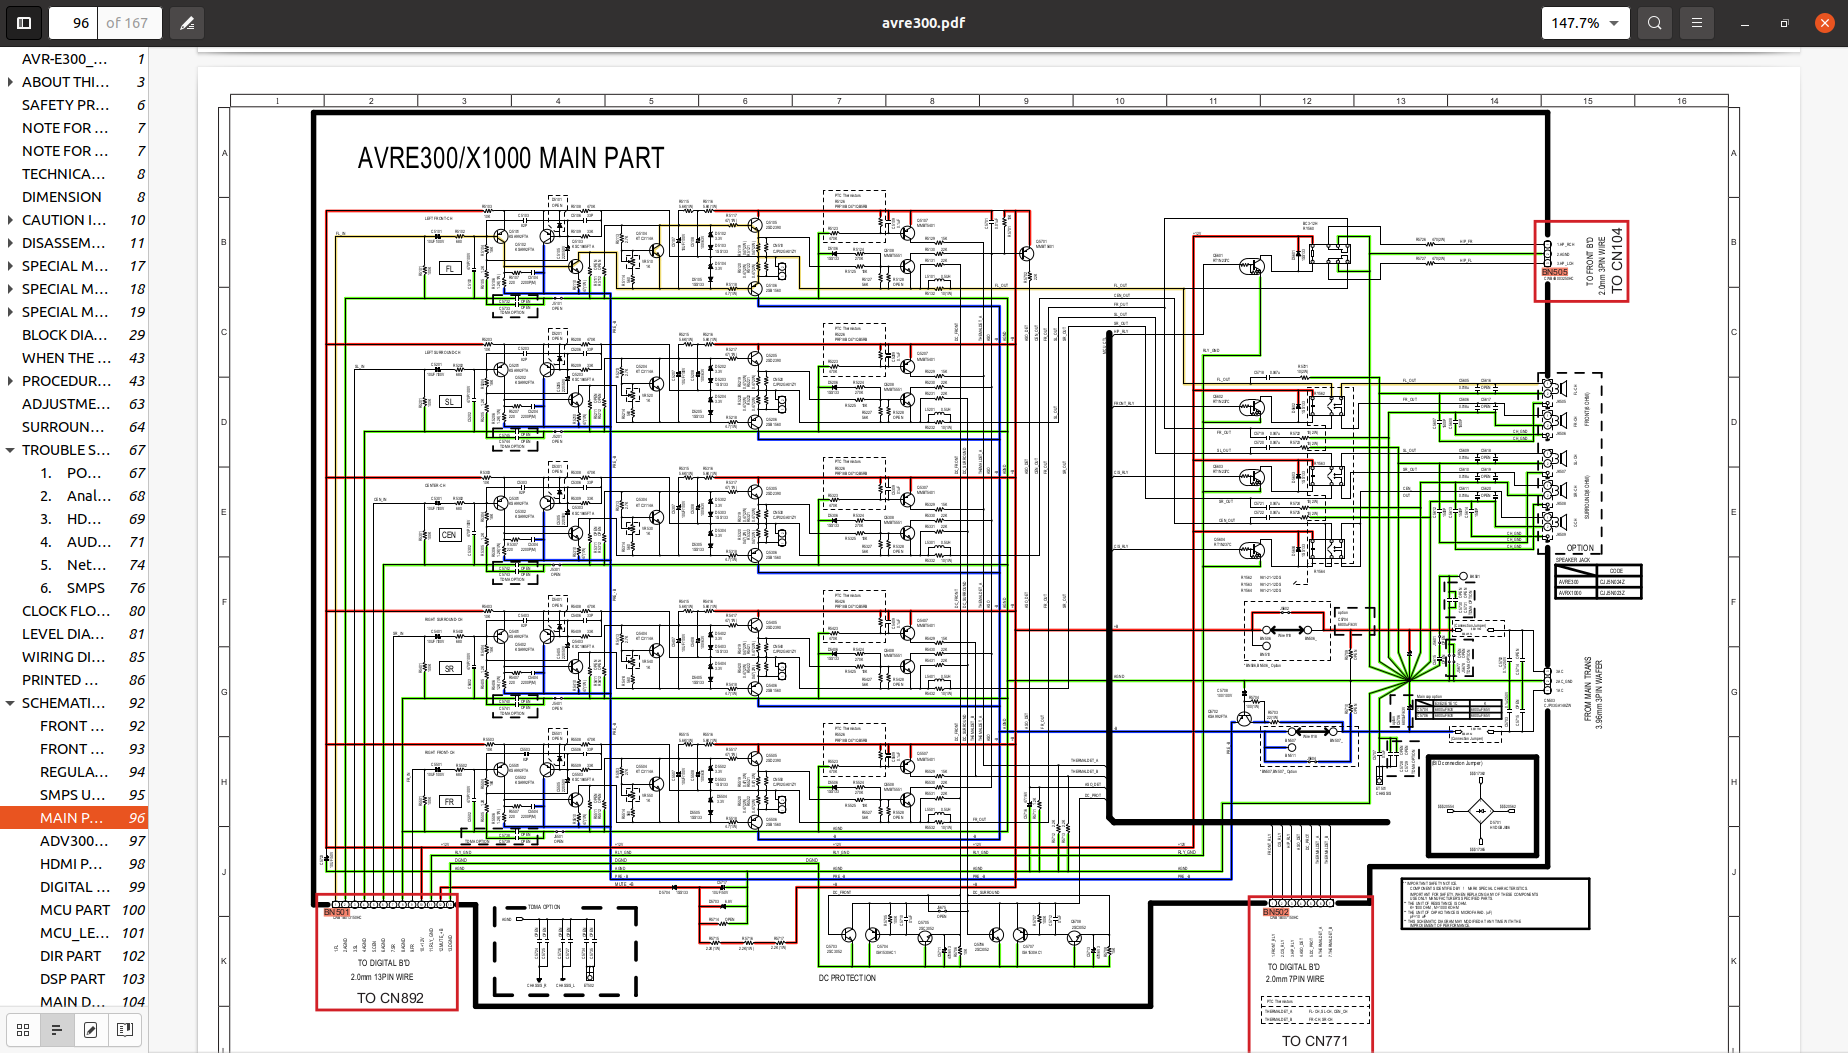The width and height of the screenshot is (1848, 1053).
Task: Select troubleshooting item 5. Net...
Action: [x=74, y=565]
